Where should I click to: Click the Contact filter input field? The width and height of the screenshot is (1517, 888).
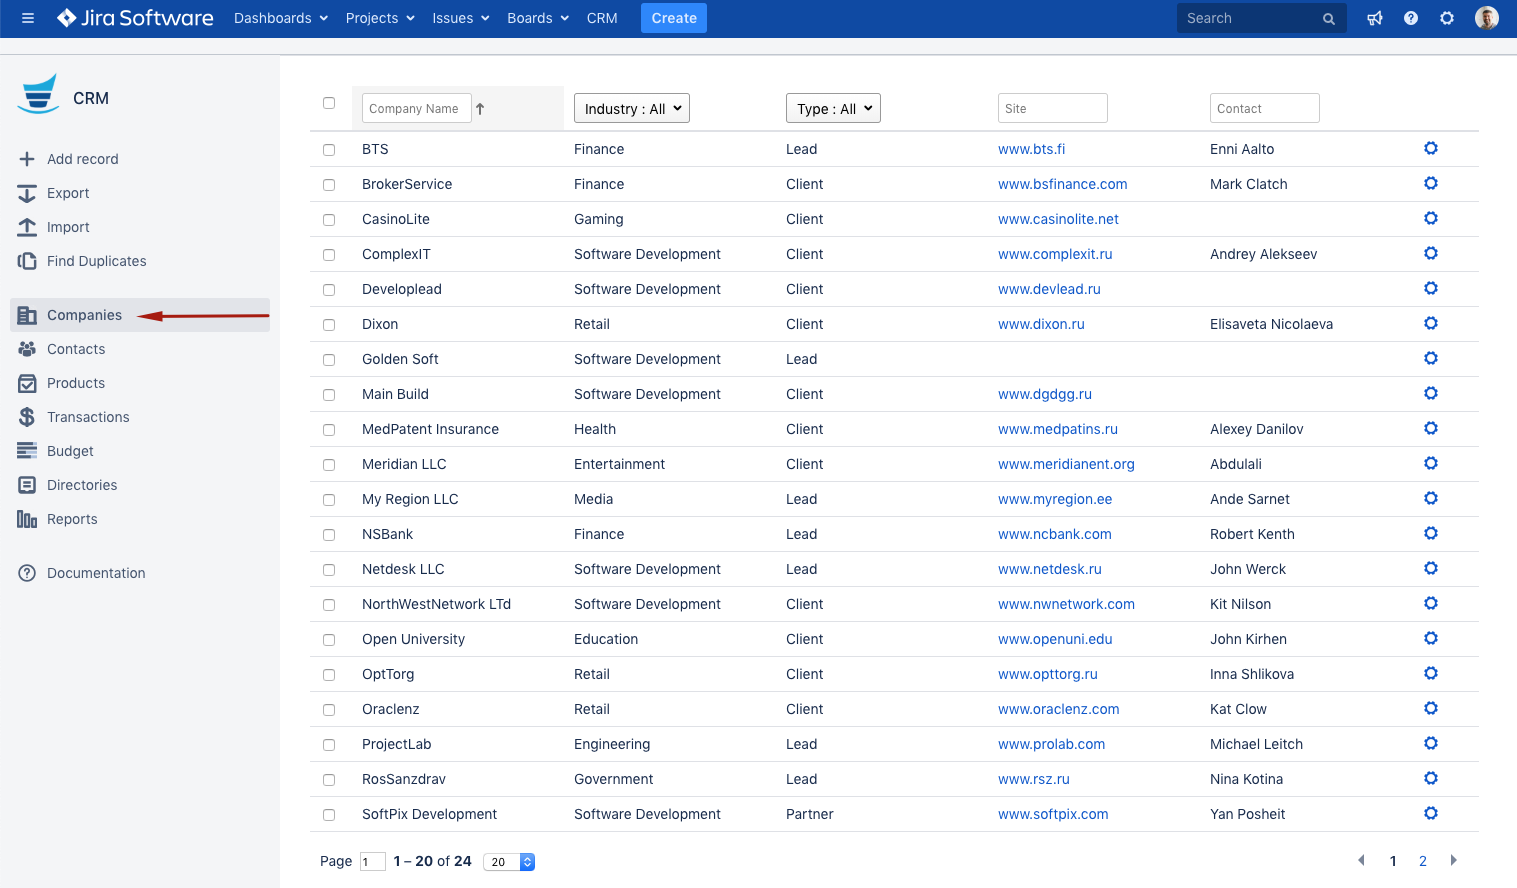point(1264,109)
